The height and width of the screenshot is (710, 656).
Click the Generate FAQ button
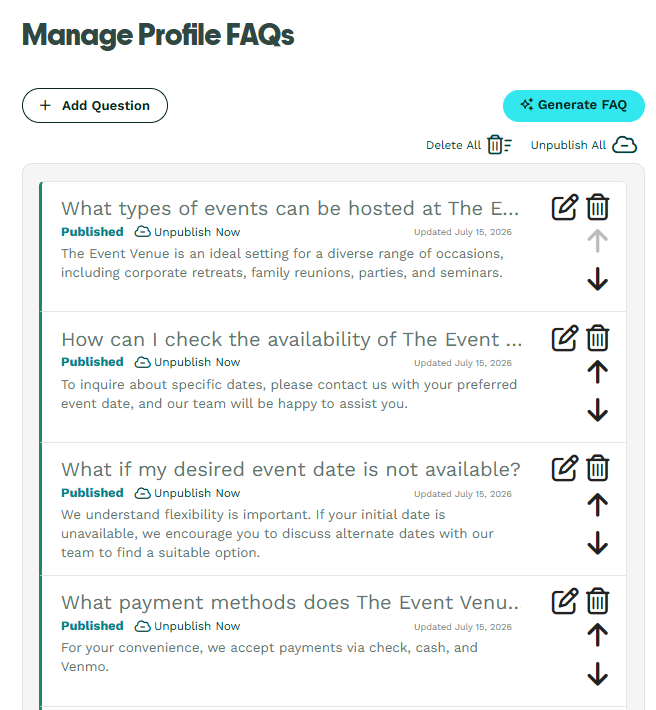574,106
